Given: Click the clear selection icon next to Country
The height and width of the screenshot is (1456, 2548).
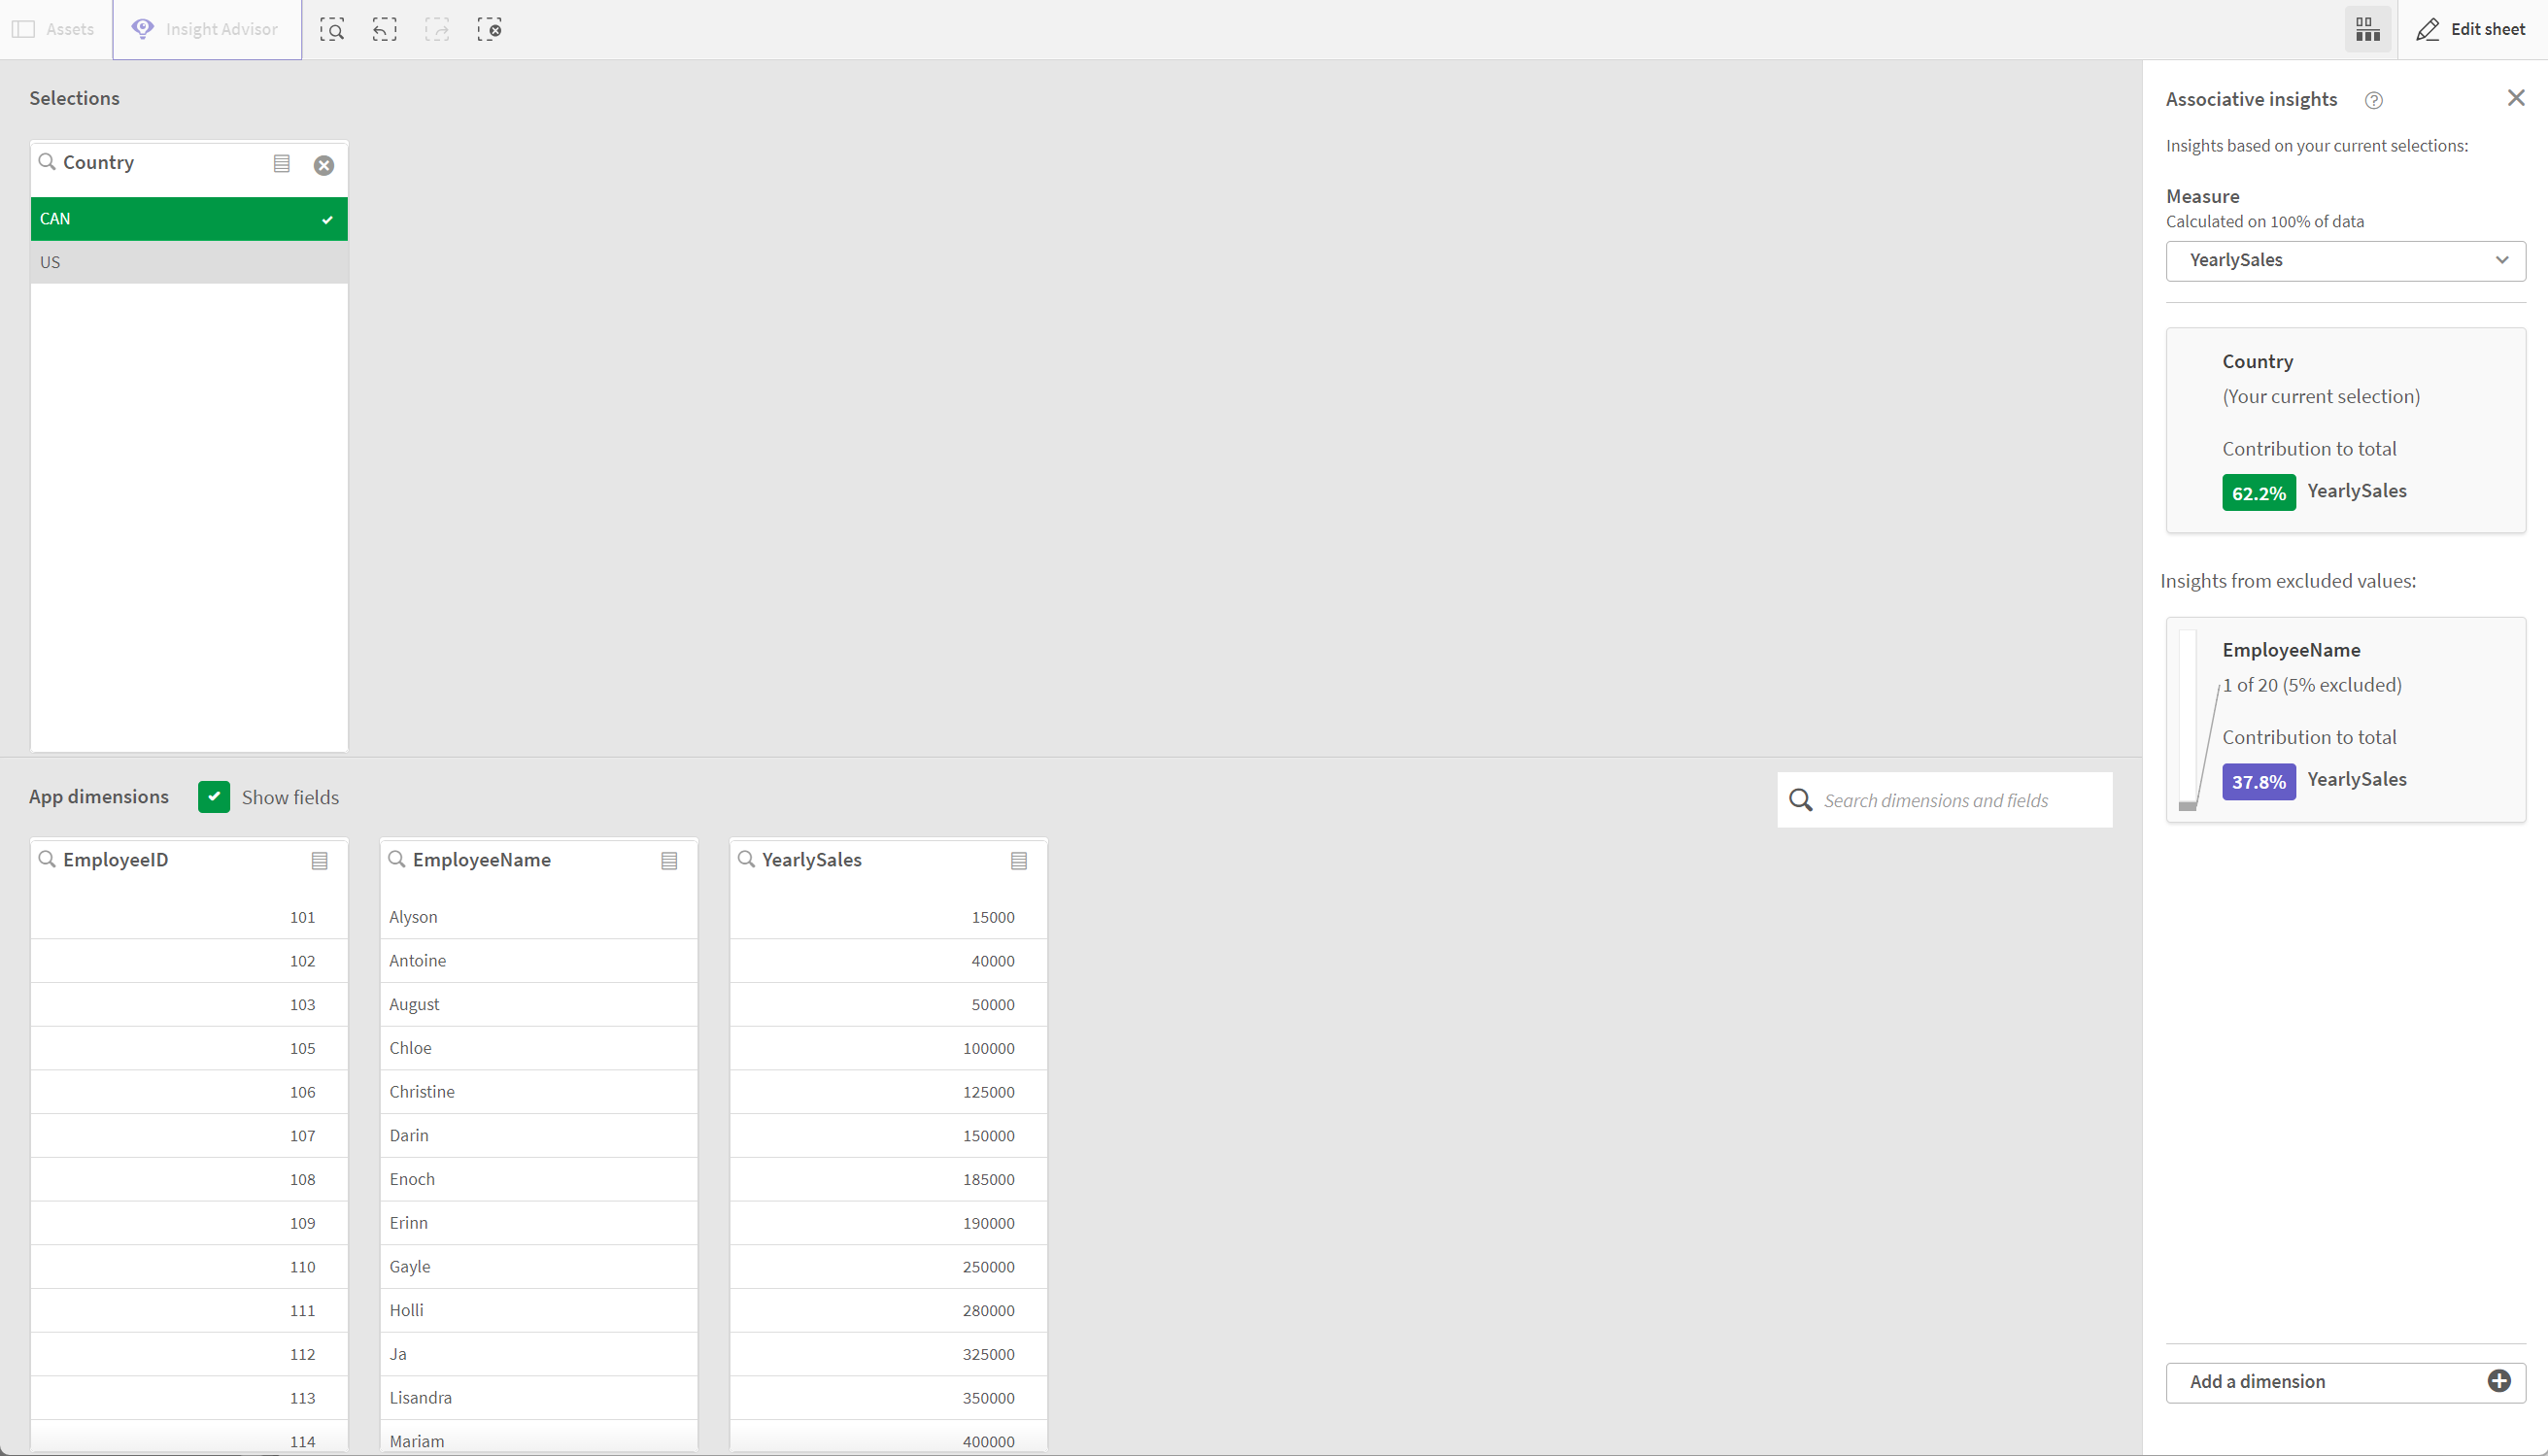Looking at the screenshot, I should click(322, 164).
